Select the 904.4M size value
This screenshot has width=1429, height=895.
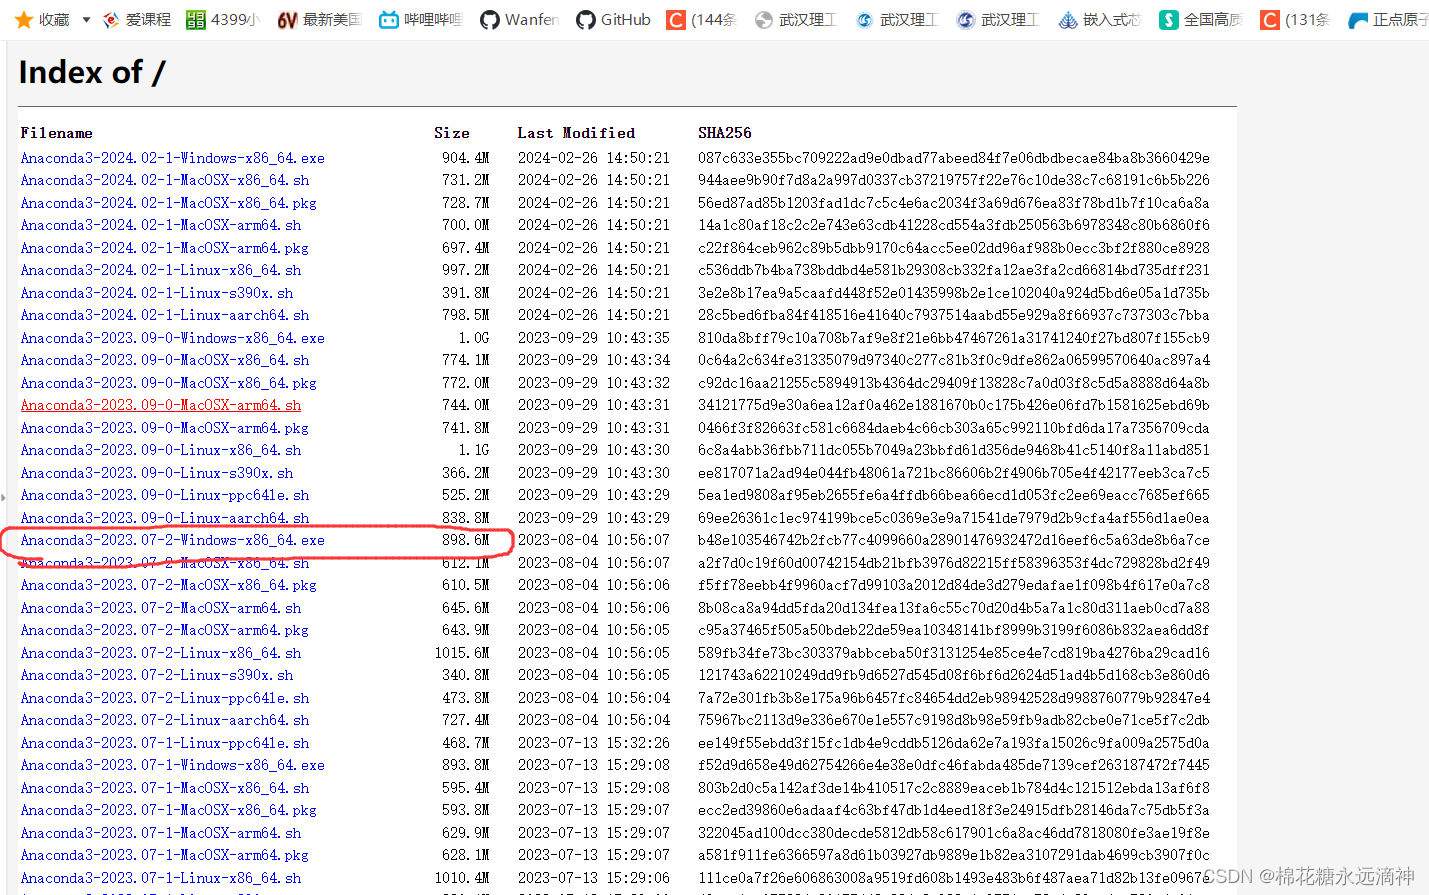(466, 158)
